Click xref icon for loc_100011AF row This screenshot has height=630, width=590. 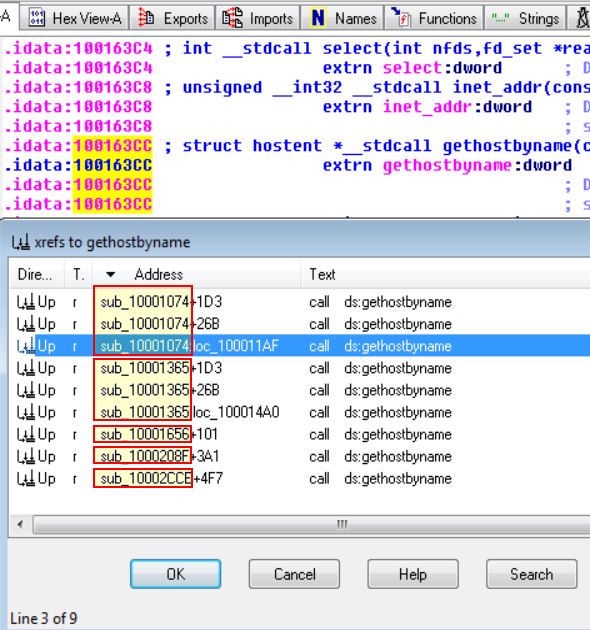point(25,346)
